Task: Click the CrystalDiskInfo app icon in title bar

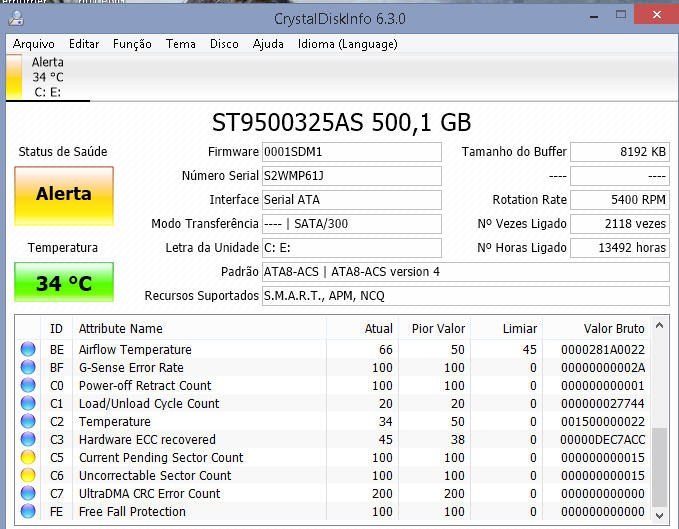Action: point(16,18)
